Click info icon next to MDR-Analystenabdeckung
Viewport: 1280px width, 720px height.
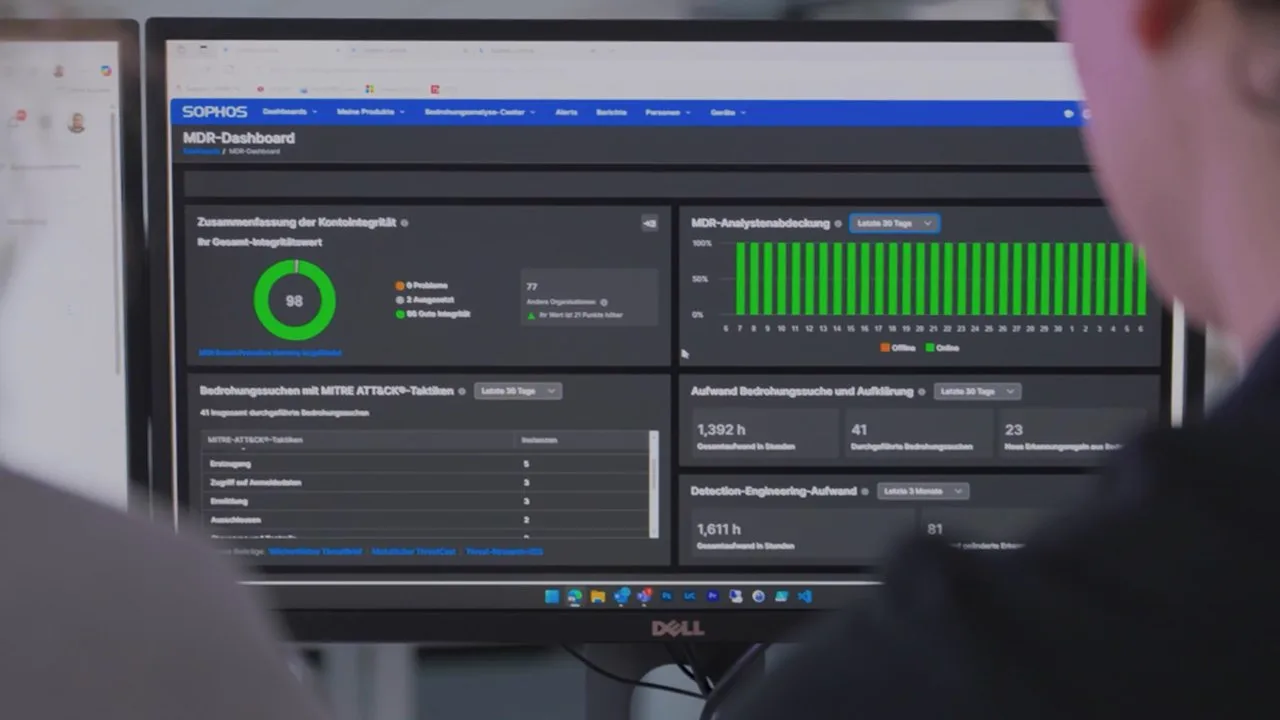click(x=838, y=223)
